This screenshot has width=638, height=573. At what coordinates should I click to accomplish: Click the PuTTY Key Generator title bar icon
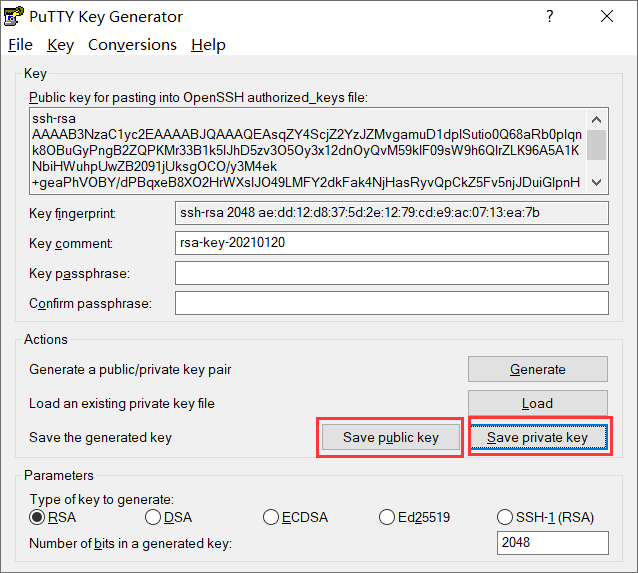click(x=13, y=16)
